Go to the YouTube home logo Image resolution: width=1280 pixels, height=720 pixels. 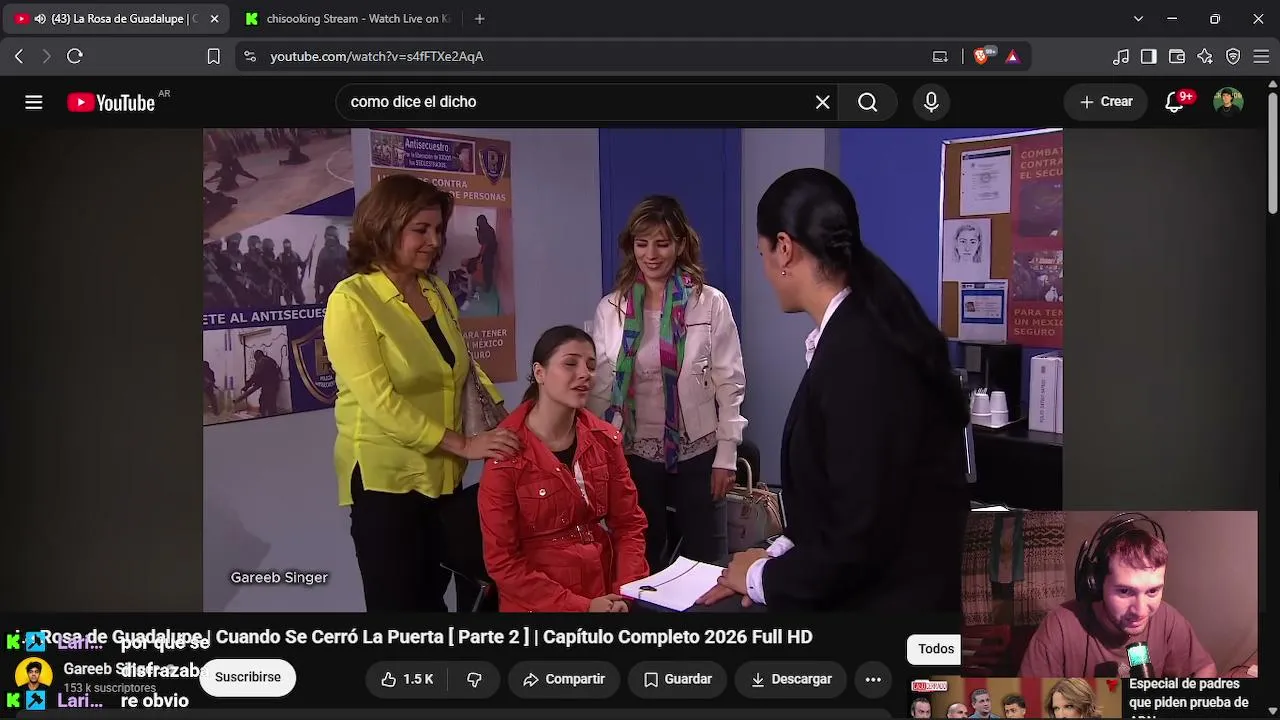pos(111,102)
